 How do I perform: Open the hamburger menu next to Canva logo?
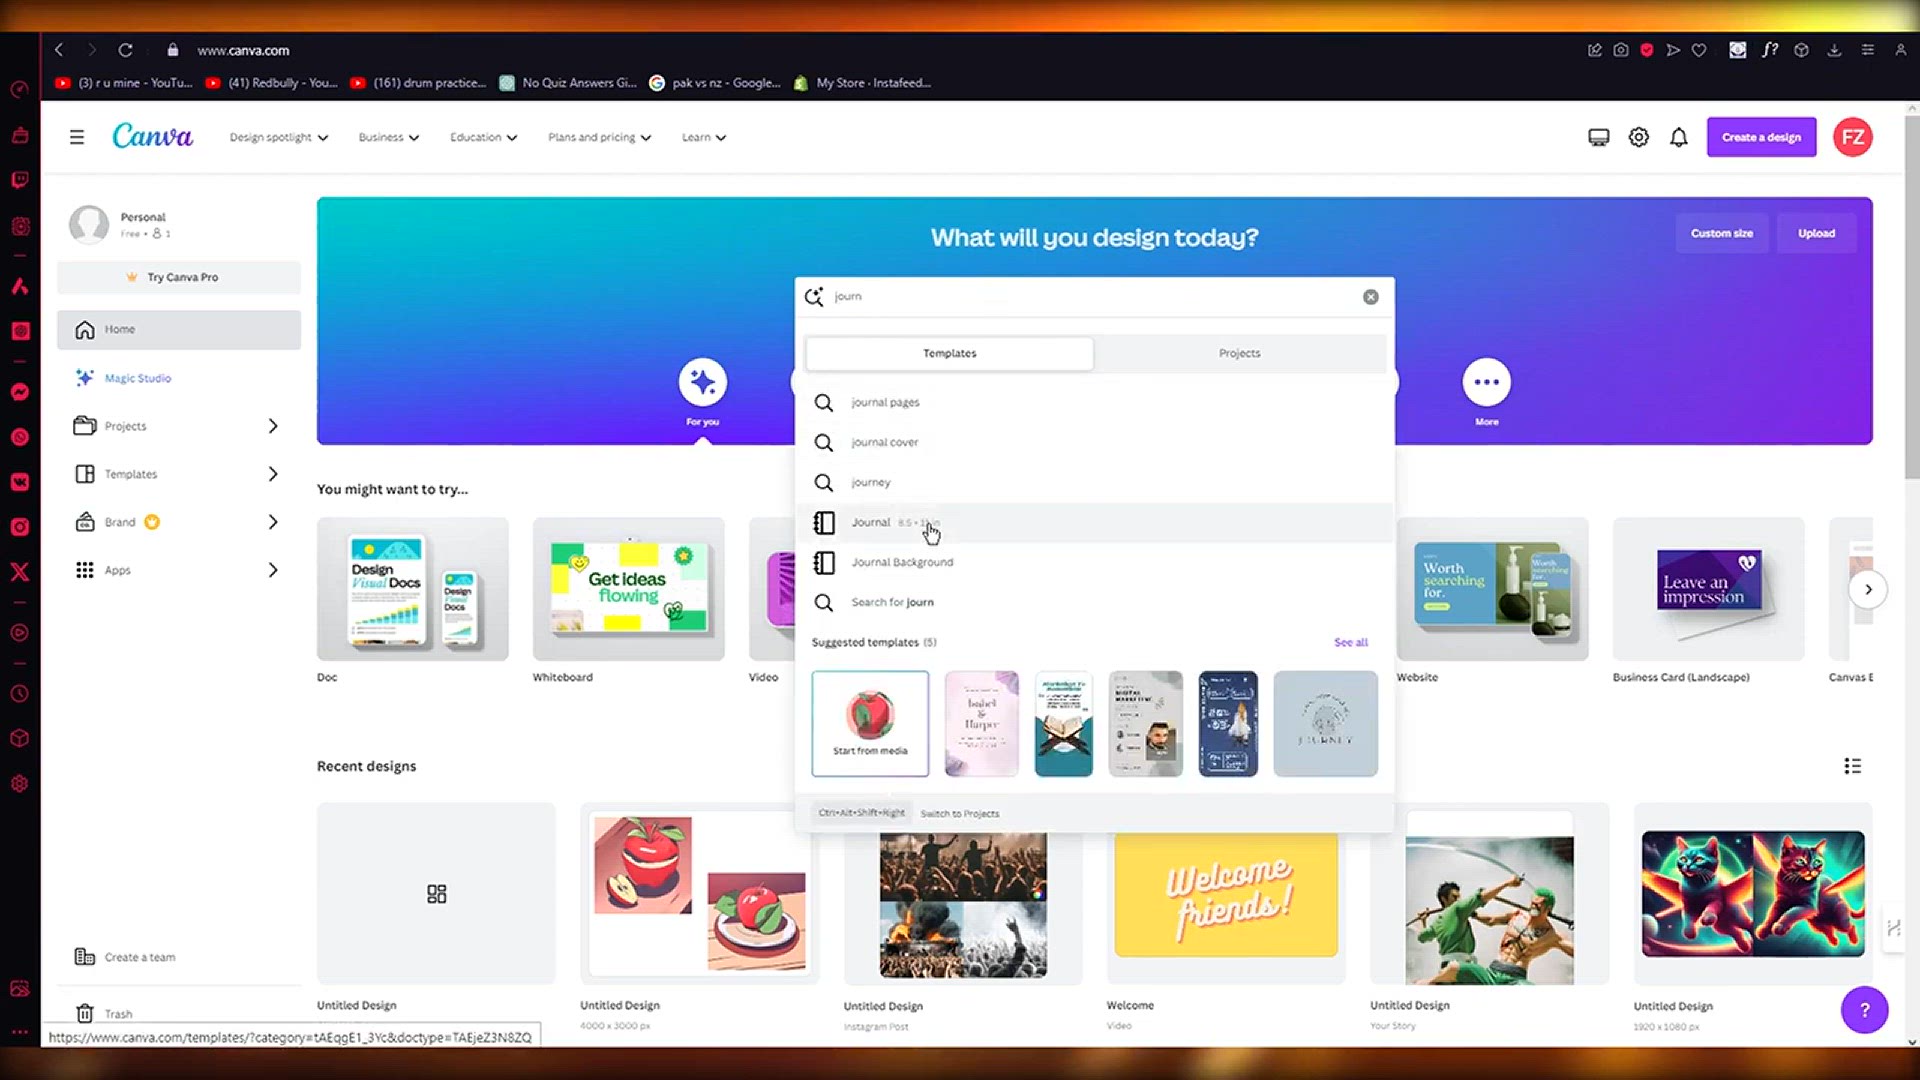click(x=77, y=137)
